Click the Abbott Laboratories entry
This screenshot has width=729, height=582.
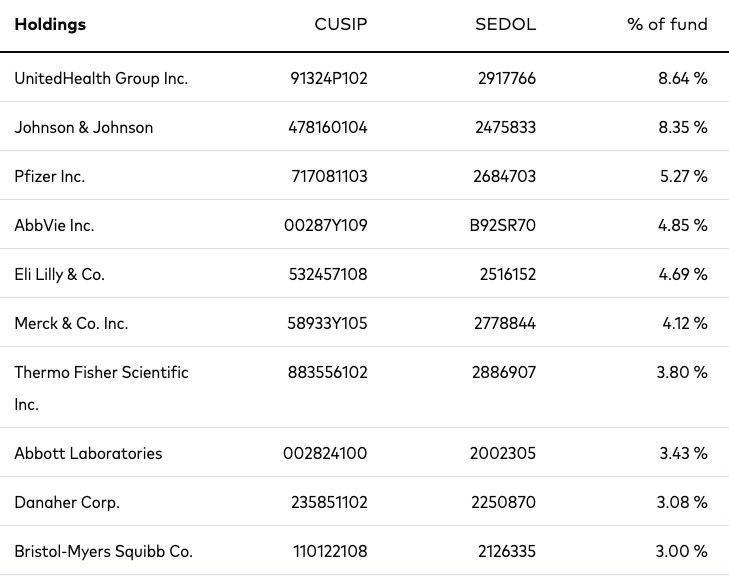[88, 453]
